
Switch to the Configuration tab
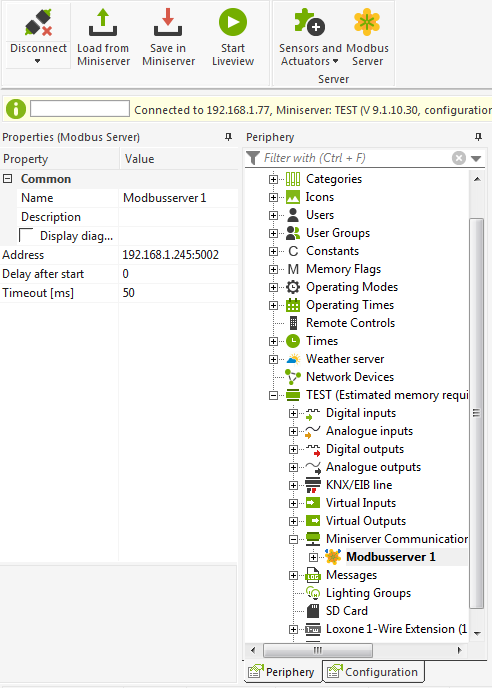point(373,671)
